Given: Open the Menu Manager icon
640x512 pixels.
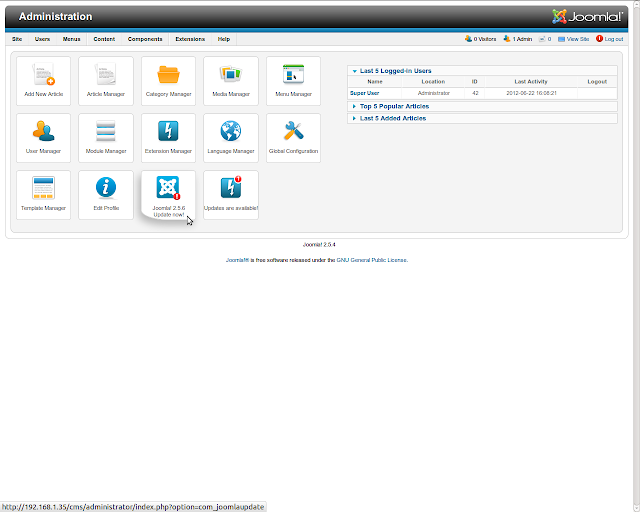Looking at the screenshot, I should (293, 81).
